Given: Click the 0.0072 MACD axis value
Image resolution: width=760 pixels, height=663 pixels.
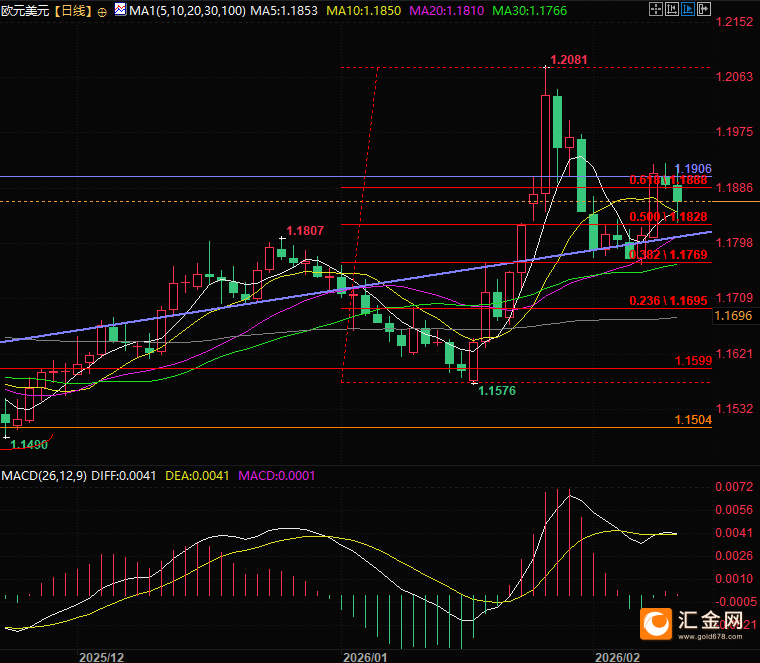Looking at the screenshot, I should pyautogui.click(x=734, y=487).
